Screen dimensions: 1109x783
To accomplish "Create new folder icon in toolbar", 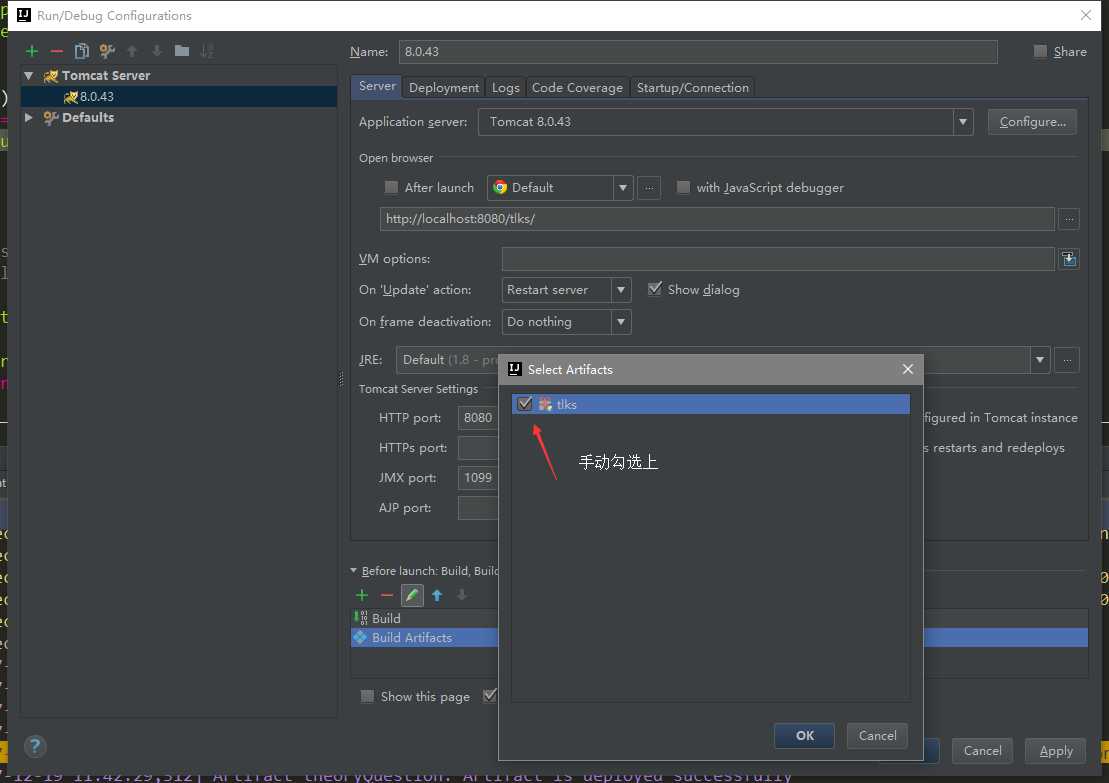I will pyautogui.click(x=182, y=51).
